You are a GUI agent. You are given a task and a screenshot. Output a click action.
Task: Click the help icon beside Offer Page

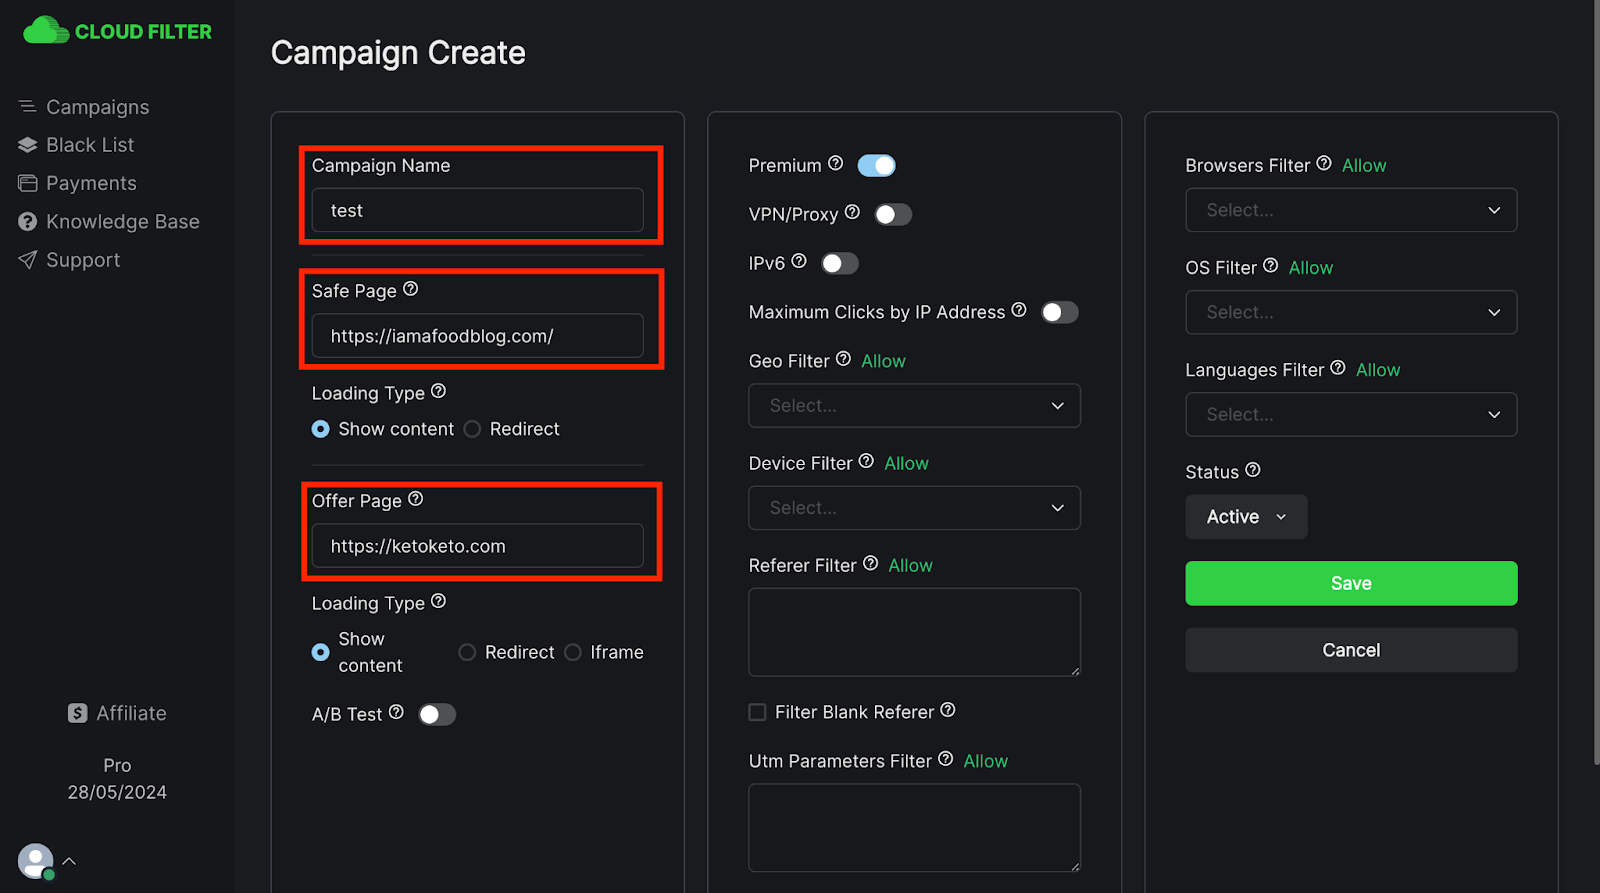(x=415, y=499)
